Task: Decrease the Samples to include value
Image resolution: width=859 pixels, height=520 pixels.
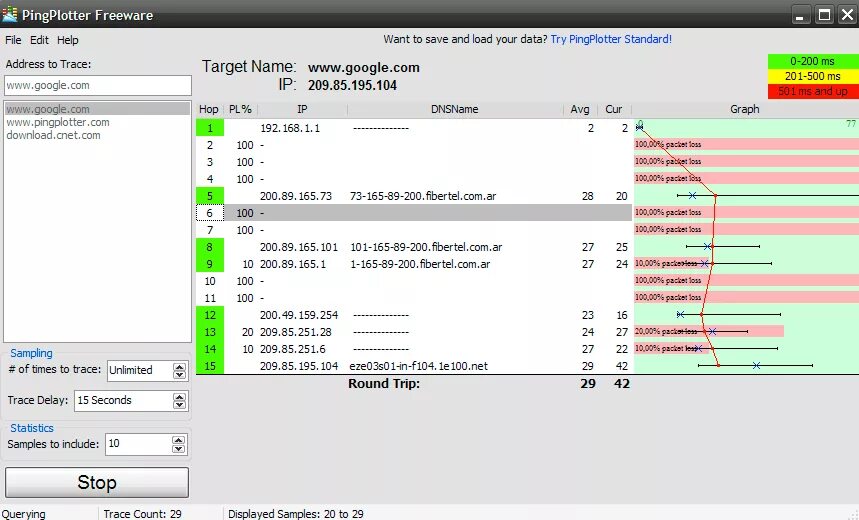Action: coord(178,449)
